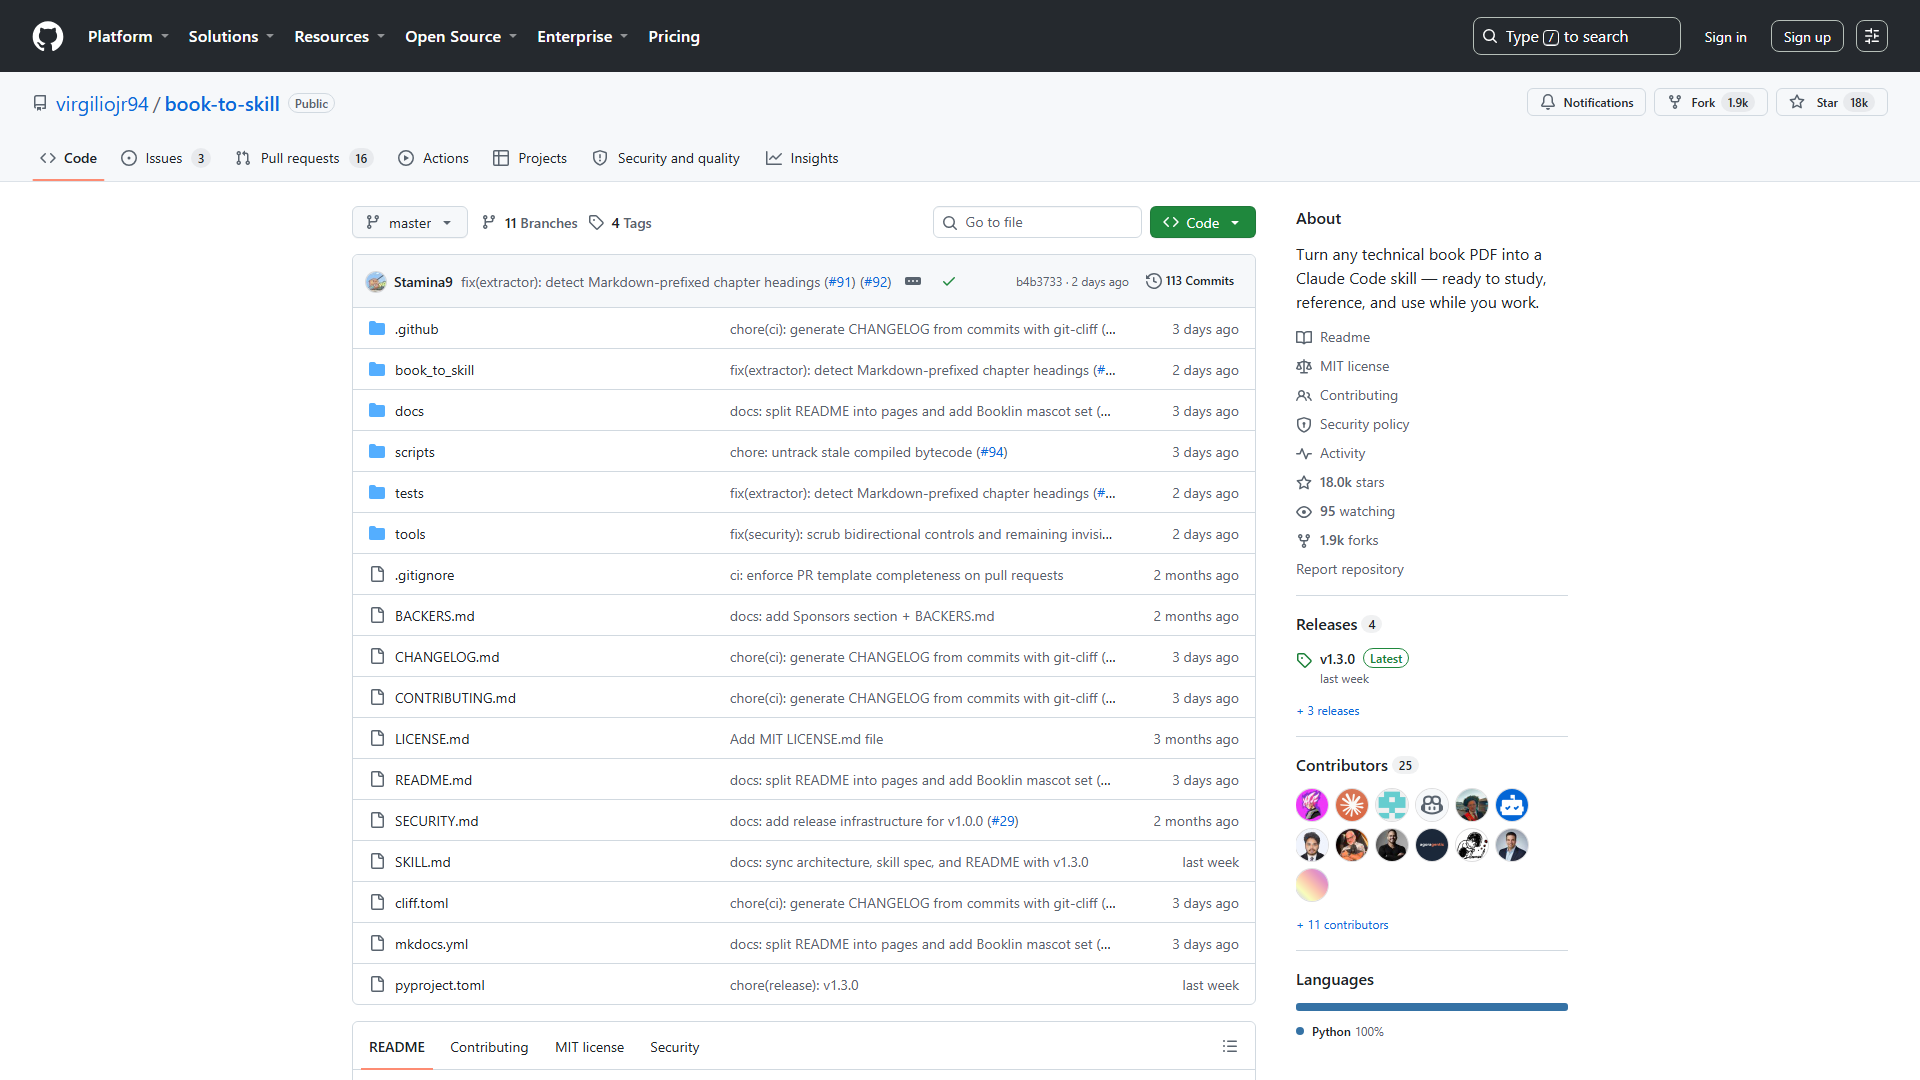Click the + 3 releases link
Screen dimensions: 1920x1080
(1328, 711)
